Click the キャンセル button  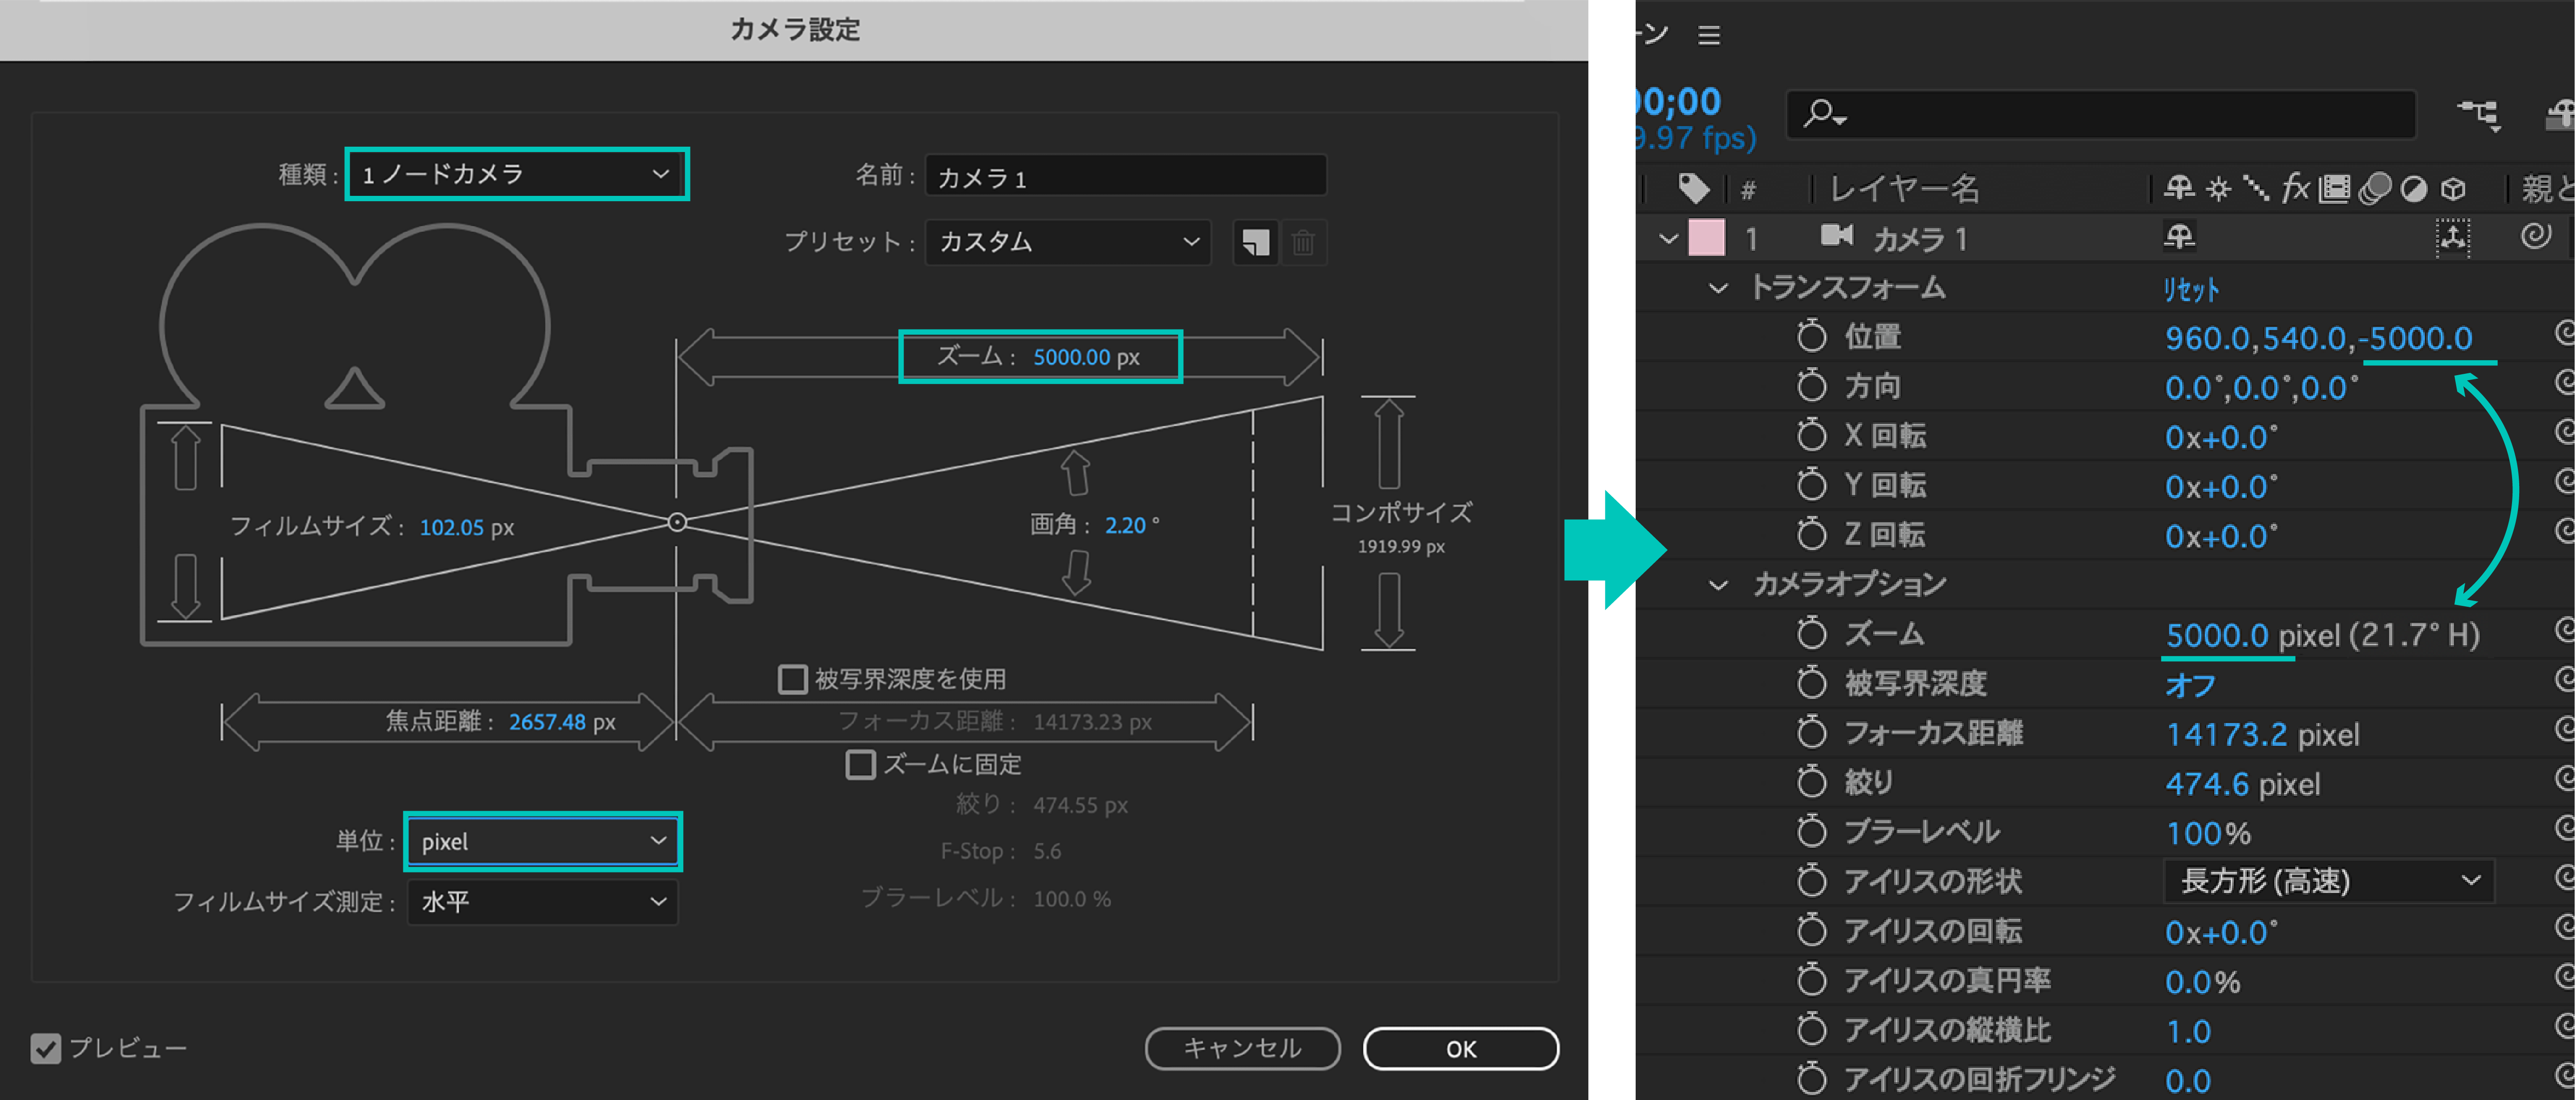point(1242,1048)
